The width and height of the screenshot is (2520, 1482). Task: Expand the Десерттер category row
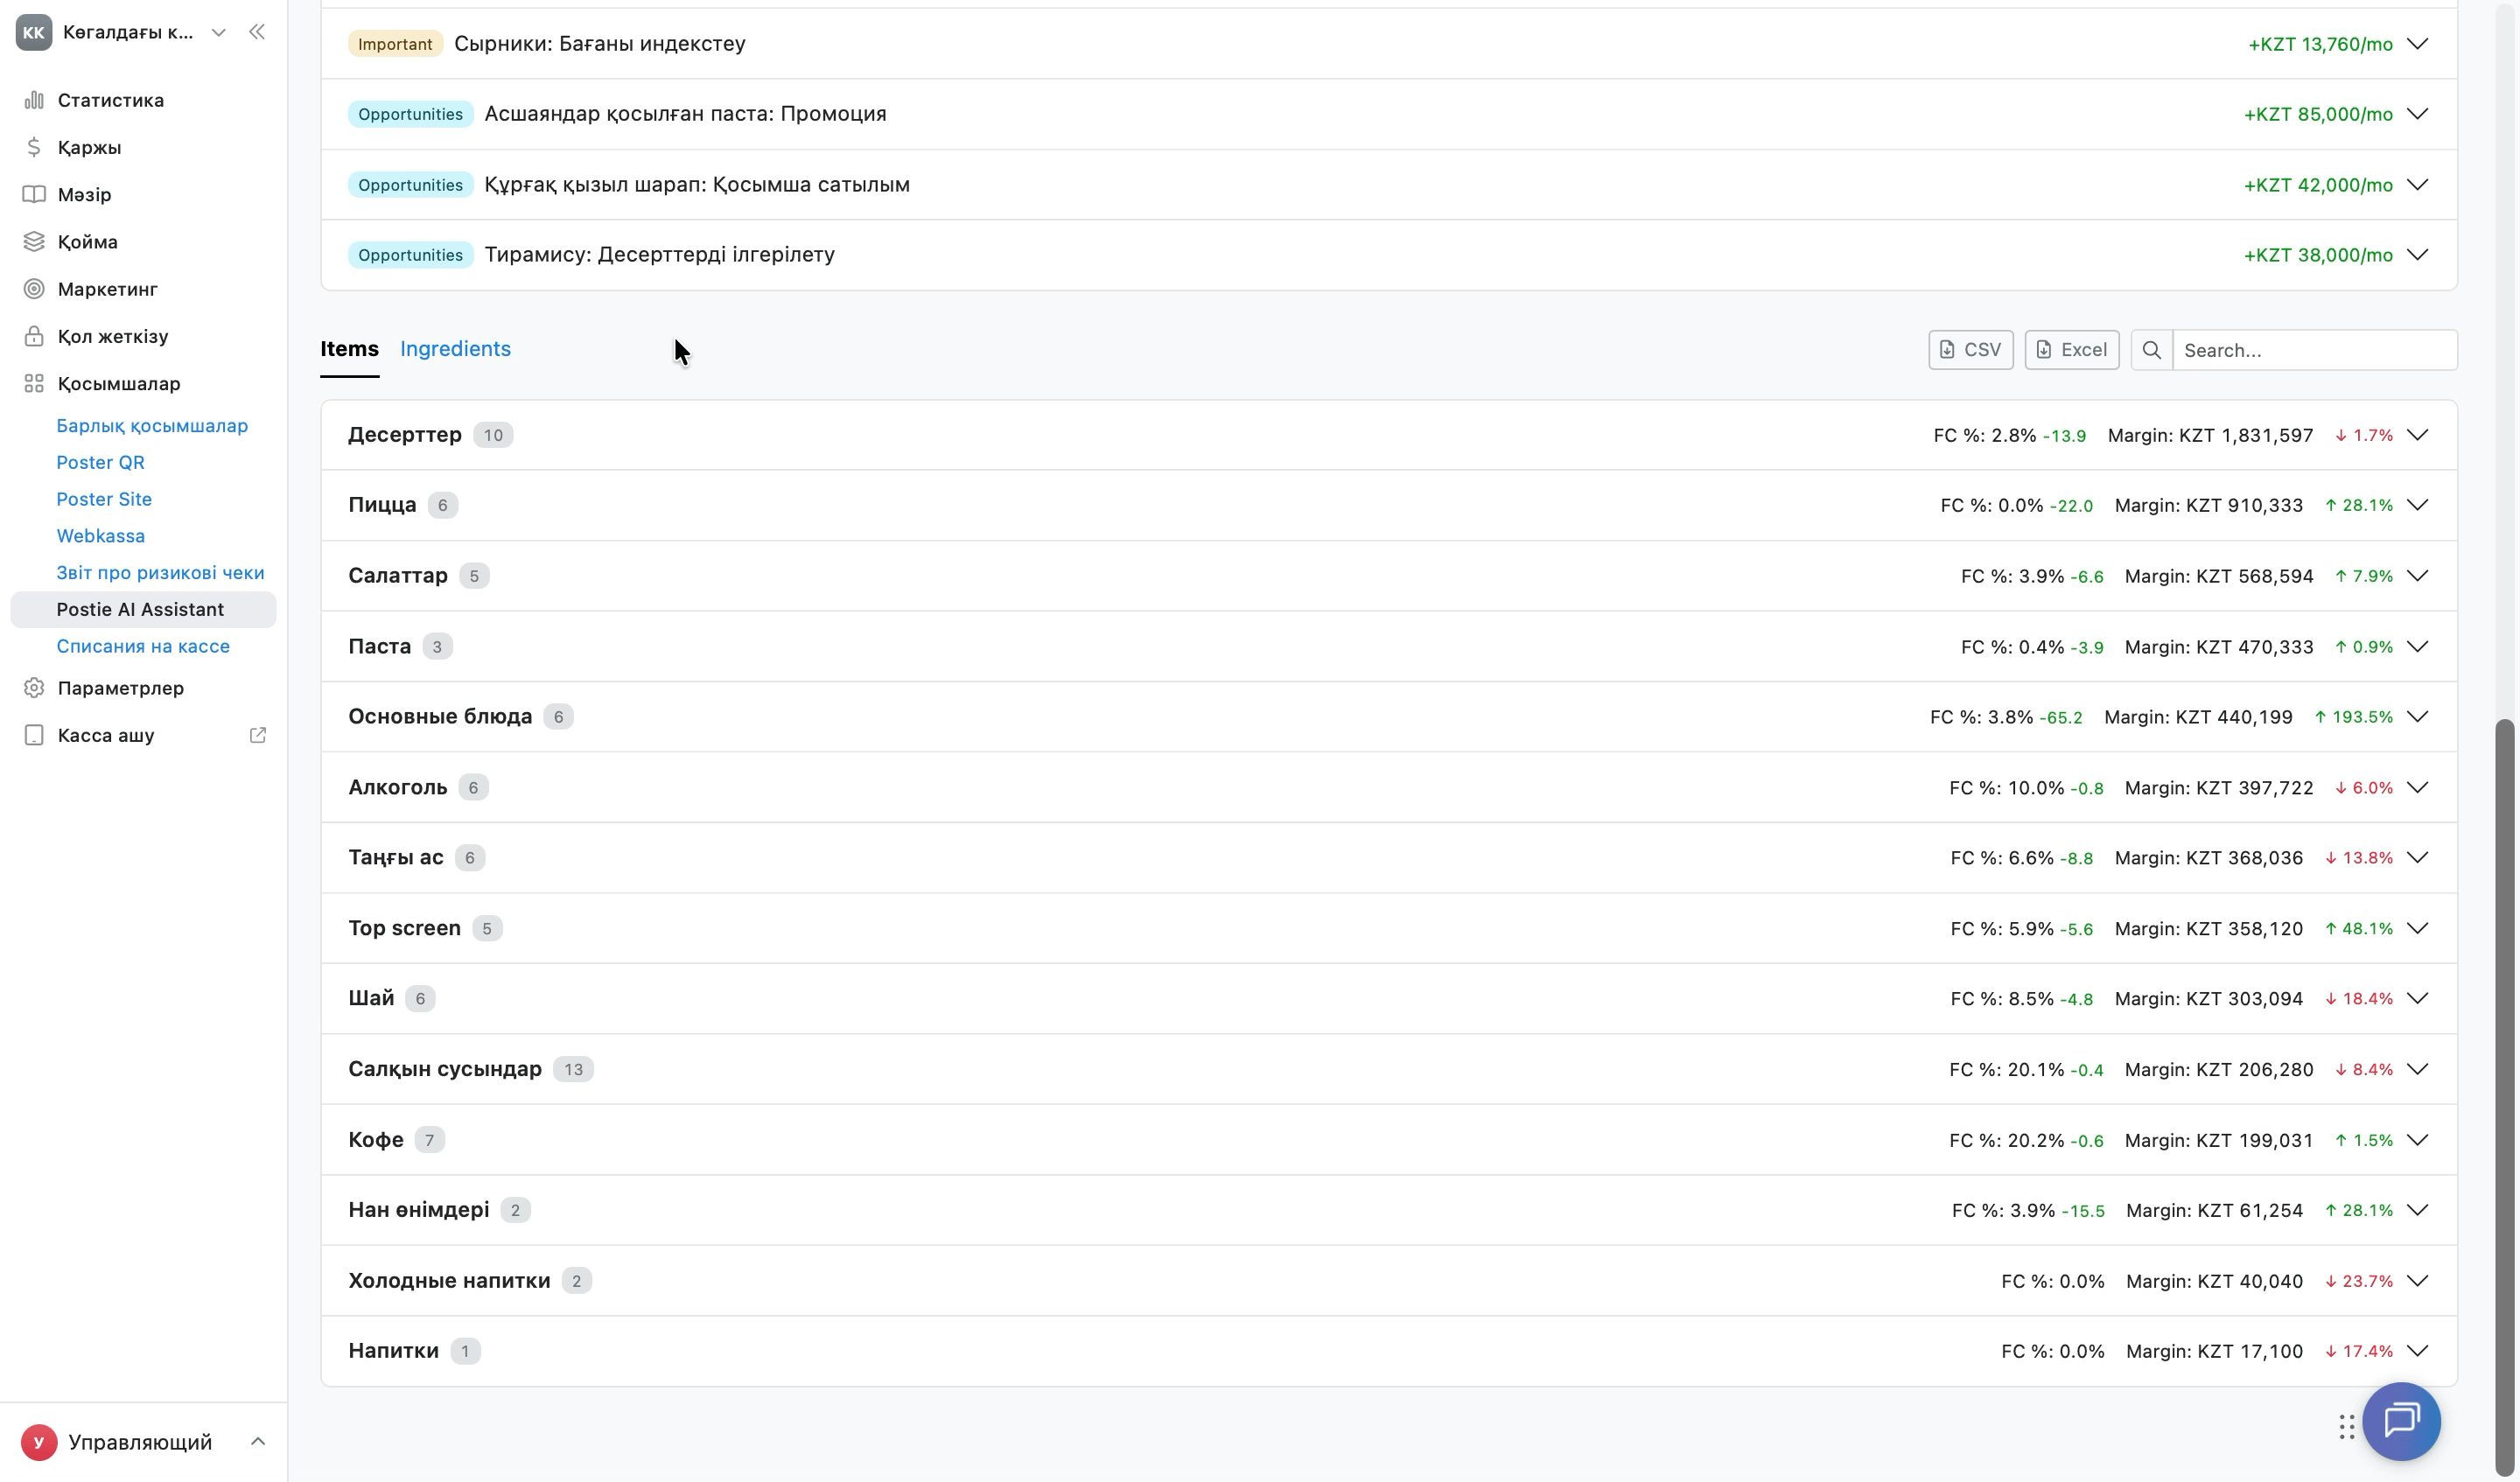(1388, 435)
